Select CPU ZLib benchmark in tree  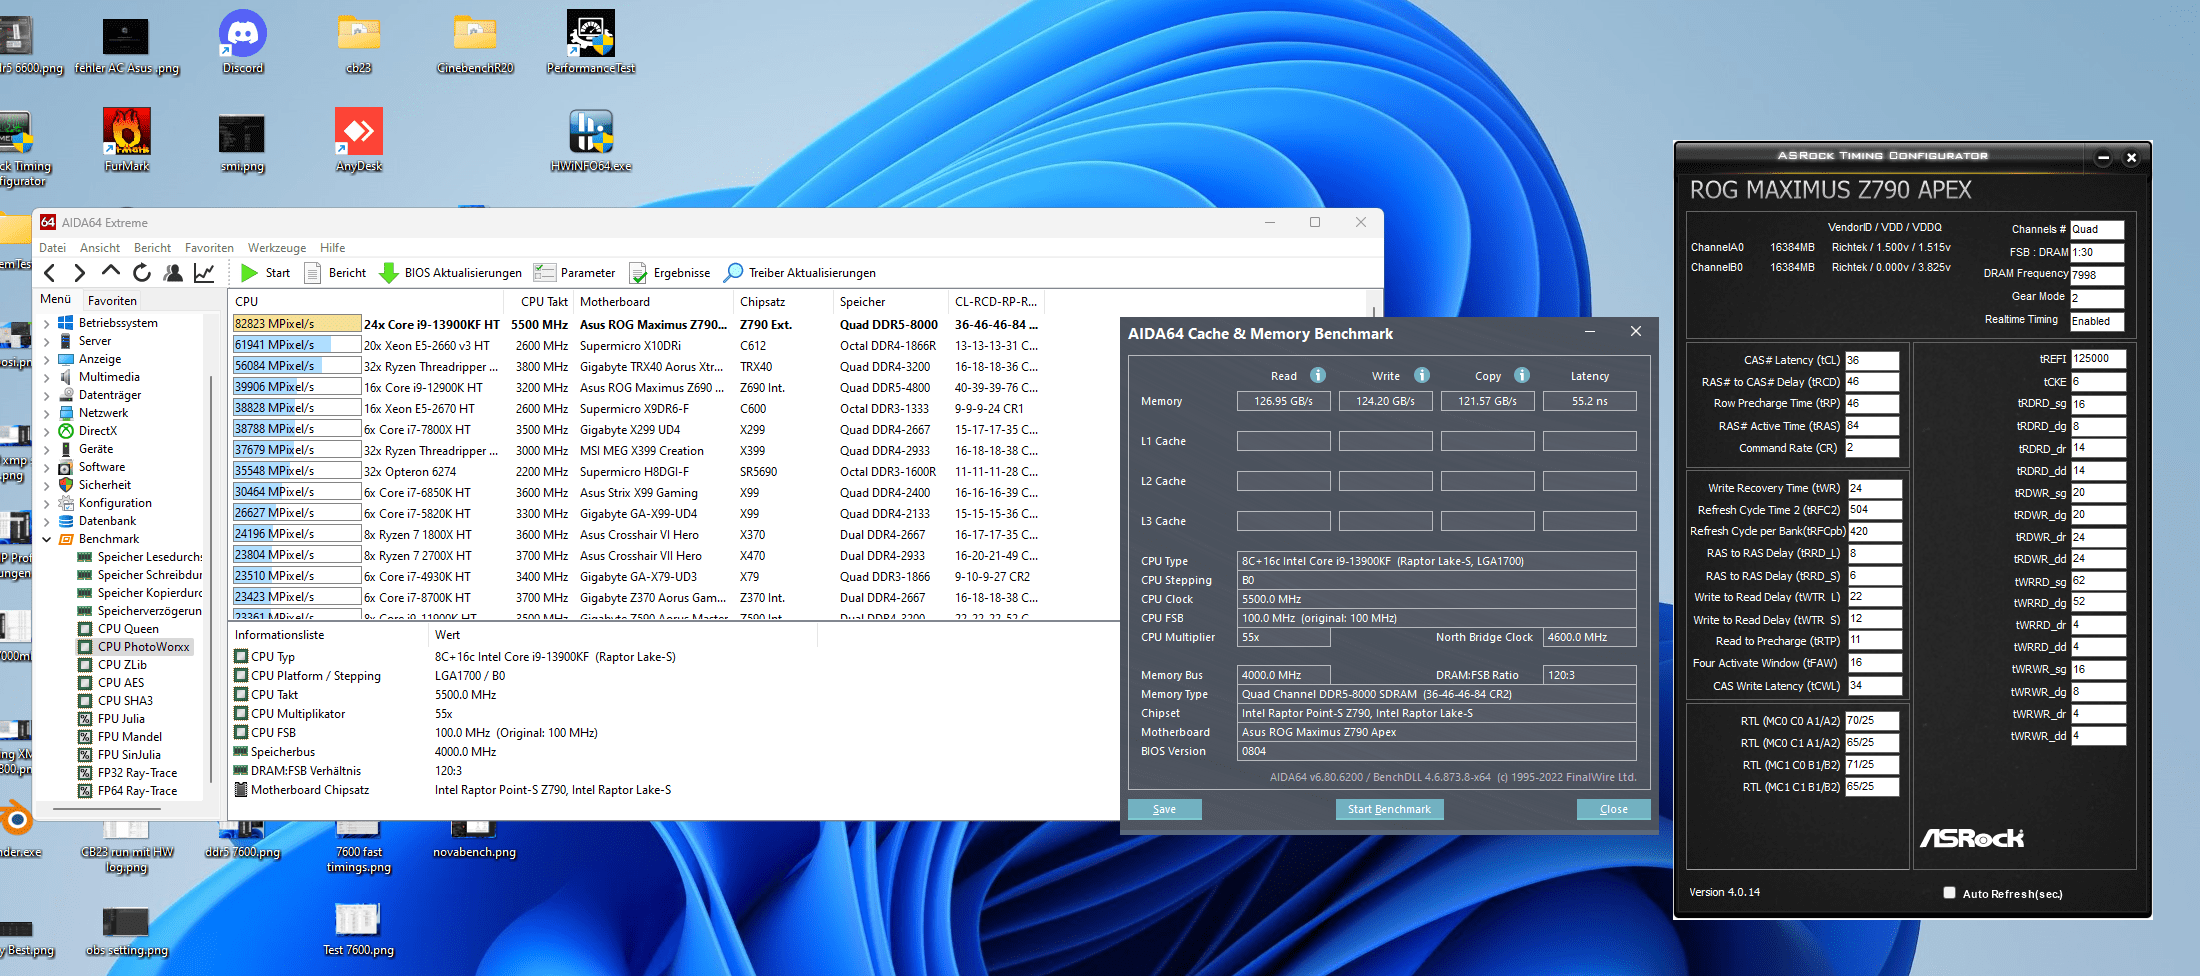[x=122, y=665]
